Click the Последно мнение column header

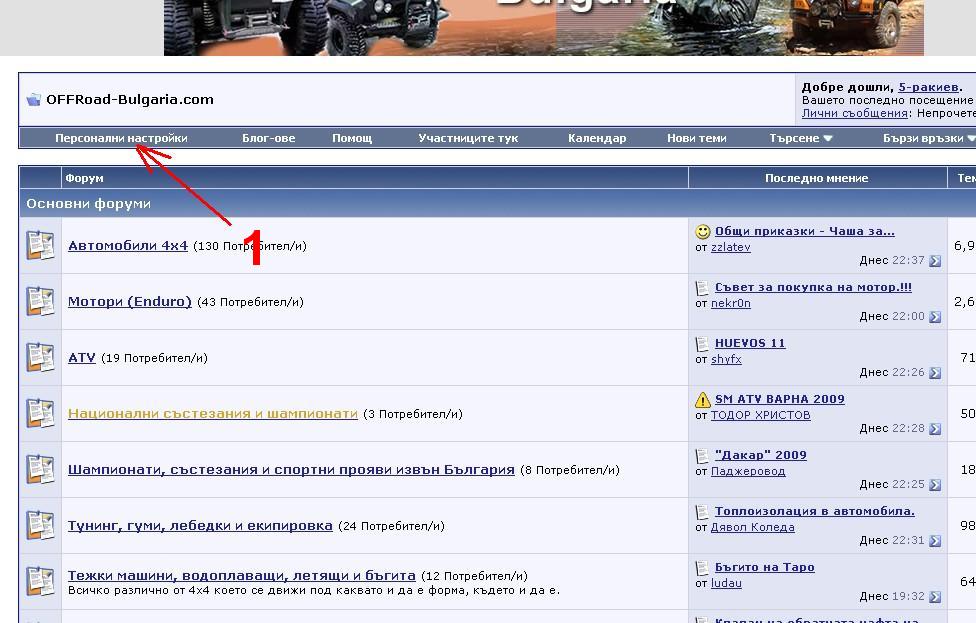pos(817,178)
